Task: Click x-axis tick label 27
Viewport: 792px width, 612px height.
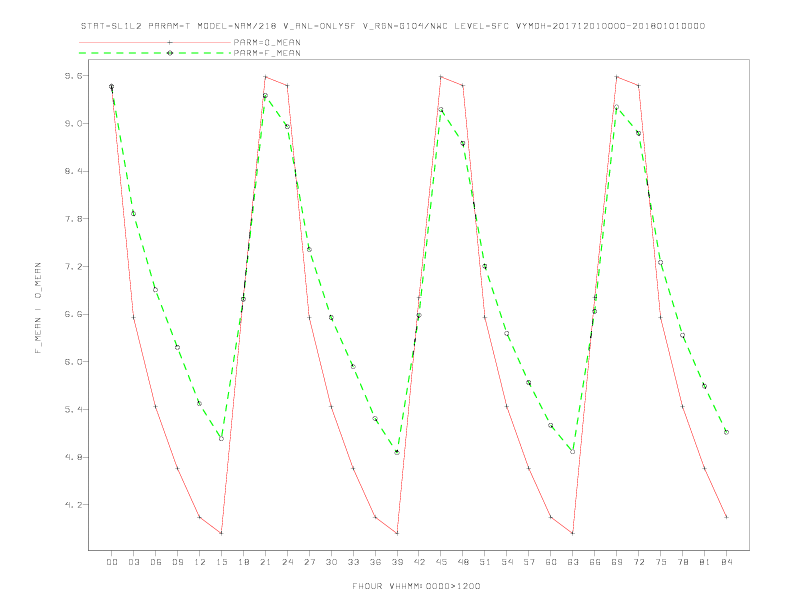Action: (309, 562)
